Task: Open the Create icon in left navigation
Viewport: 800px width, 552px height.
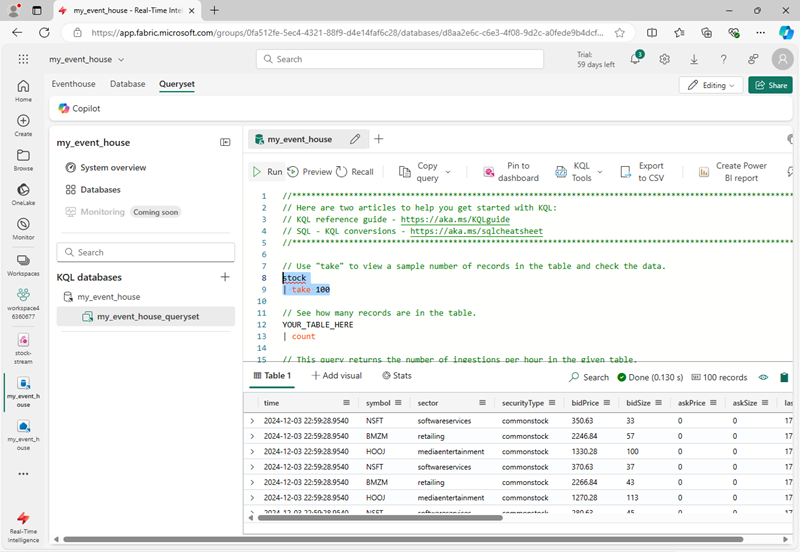Action: coord(23,125)
